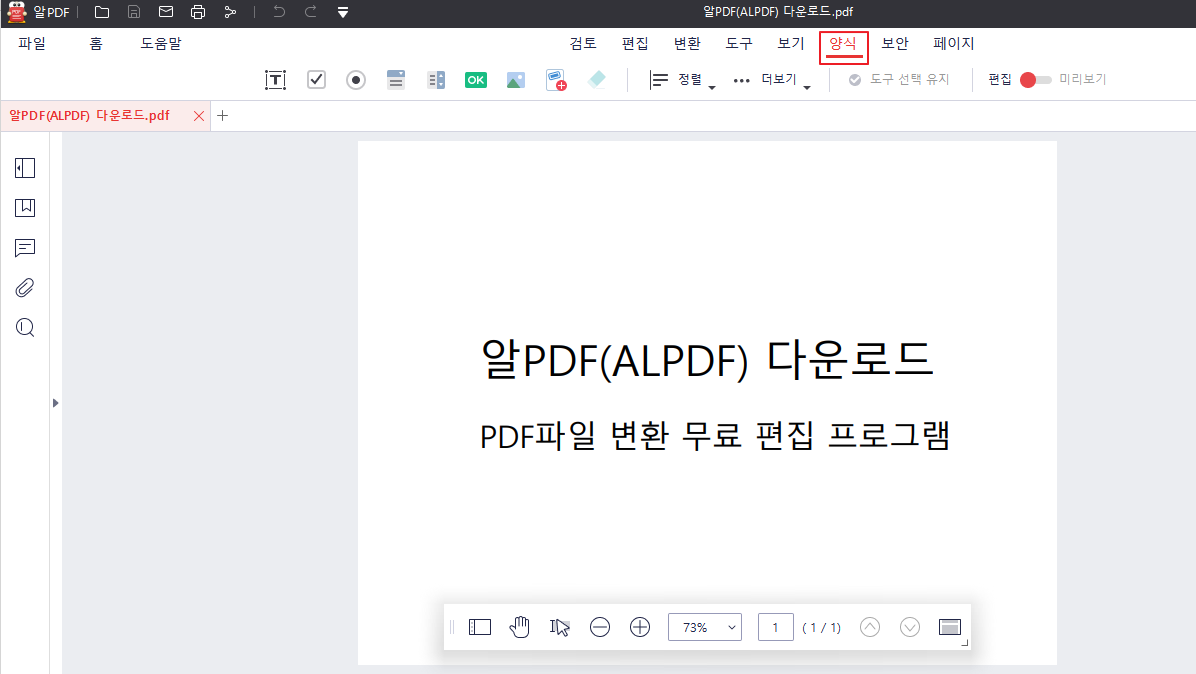Select the Text Field form tool
The image size is (1196, 674).
click(x=275, y=78)
